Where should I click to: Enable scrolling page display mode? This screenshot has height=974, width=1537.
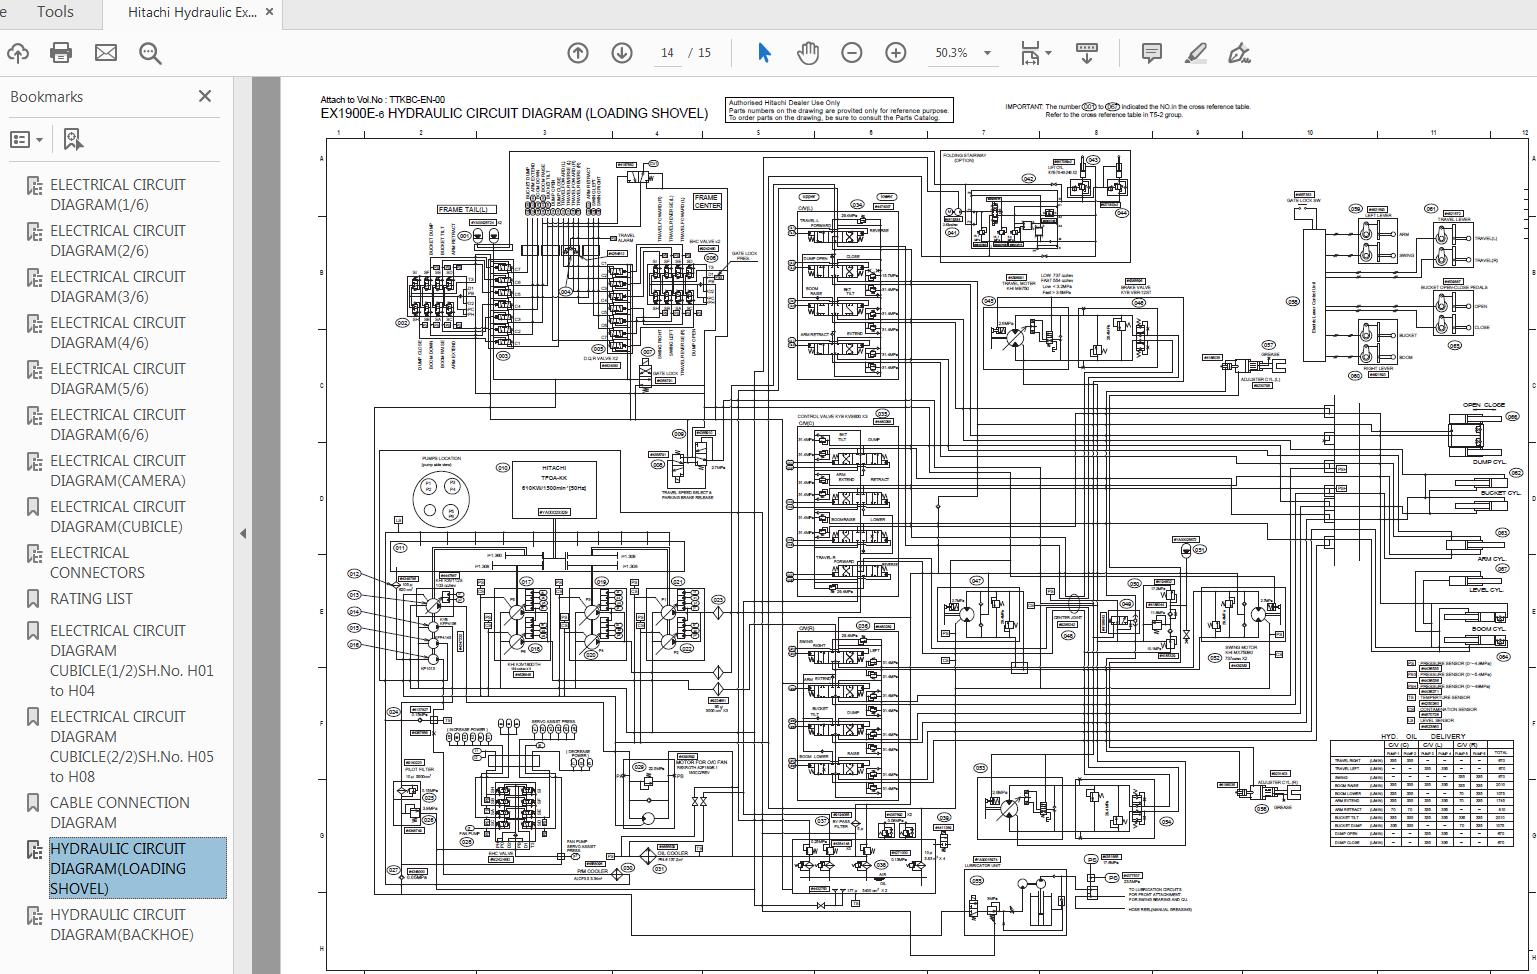click(1087, 52)
